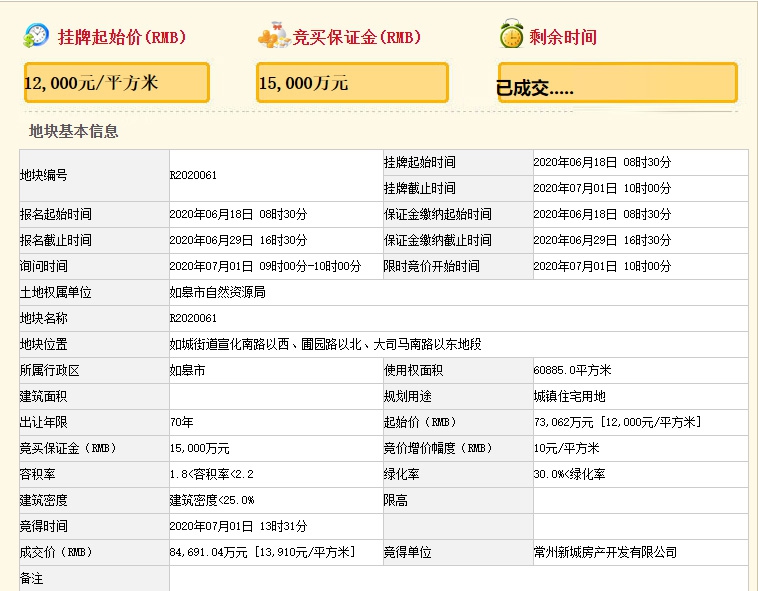Click the 限时竞价开始时间 label
758x591 pixels.
pos(432,266)
